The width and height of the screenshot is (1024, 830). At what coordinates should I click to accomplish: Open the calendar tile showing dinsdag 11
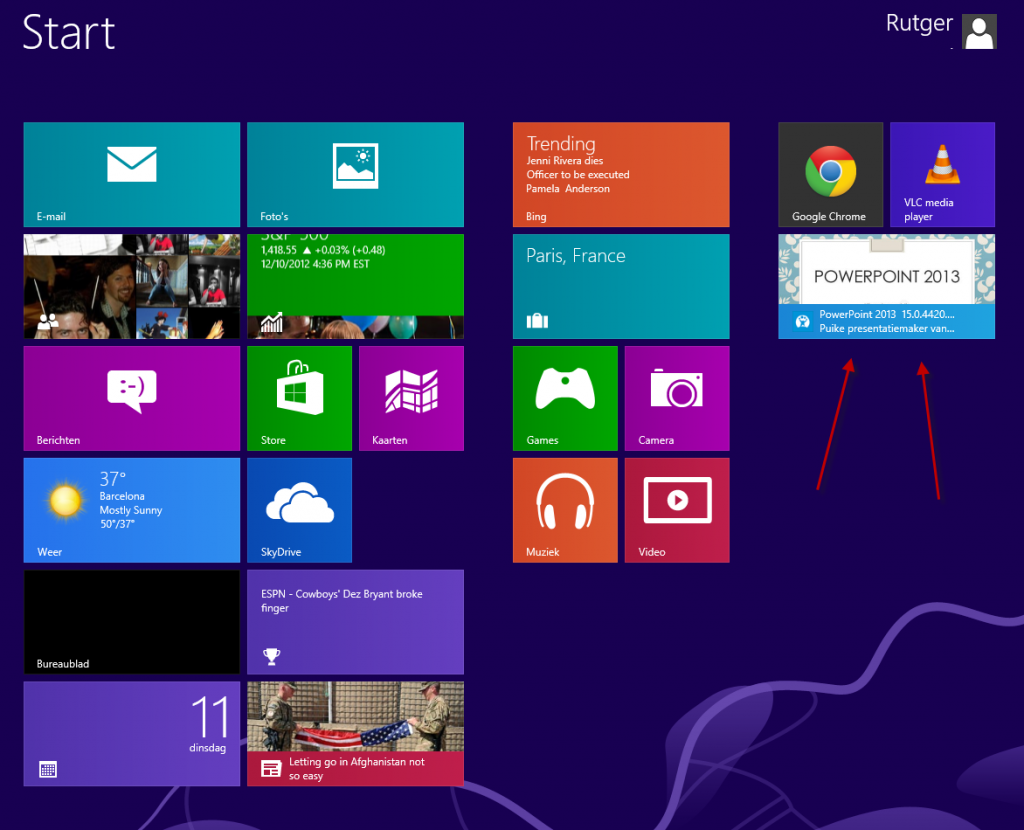(131, 733)
